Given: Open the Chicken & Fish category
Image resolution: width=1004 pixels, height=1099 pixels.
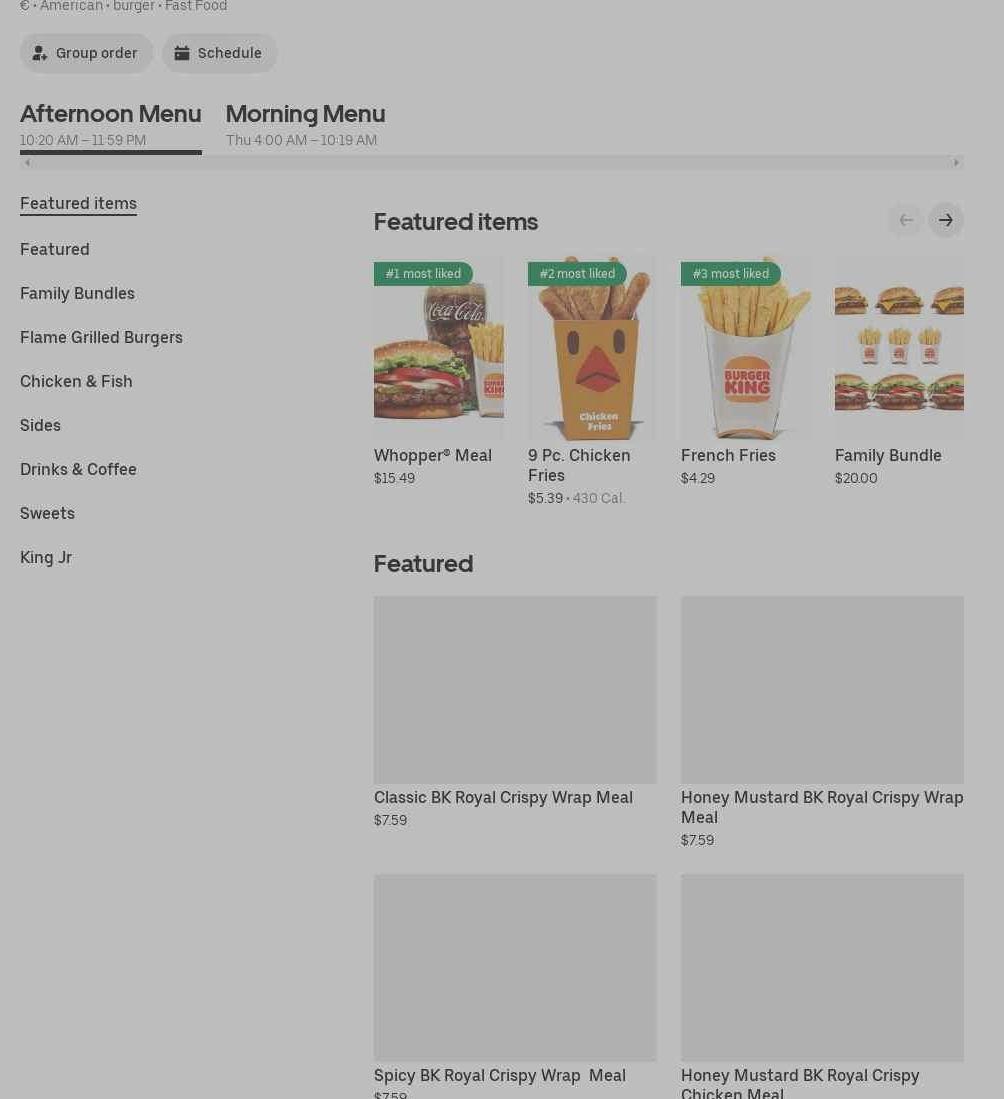Looking at the screenshot, I should [76, 381].
